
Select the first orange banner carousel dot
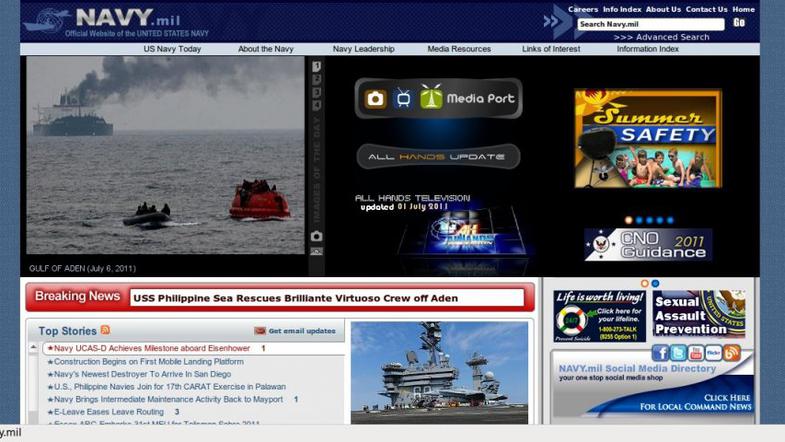pyautogui.click(x=629, y=220)
